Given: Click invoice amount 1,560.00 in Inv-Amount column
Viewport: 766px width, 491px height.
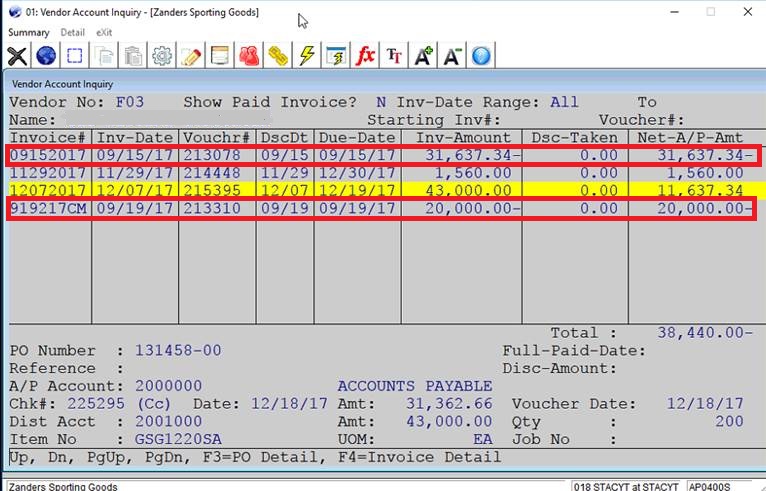Looking at the screenshot, I should (473, 173).
